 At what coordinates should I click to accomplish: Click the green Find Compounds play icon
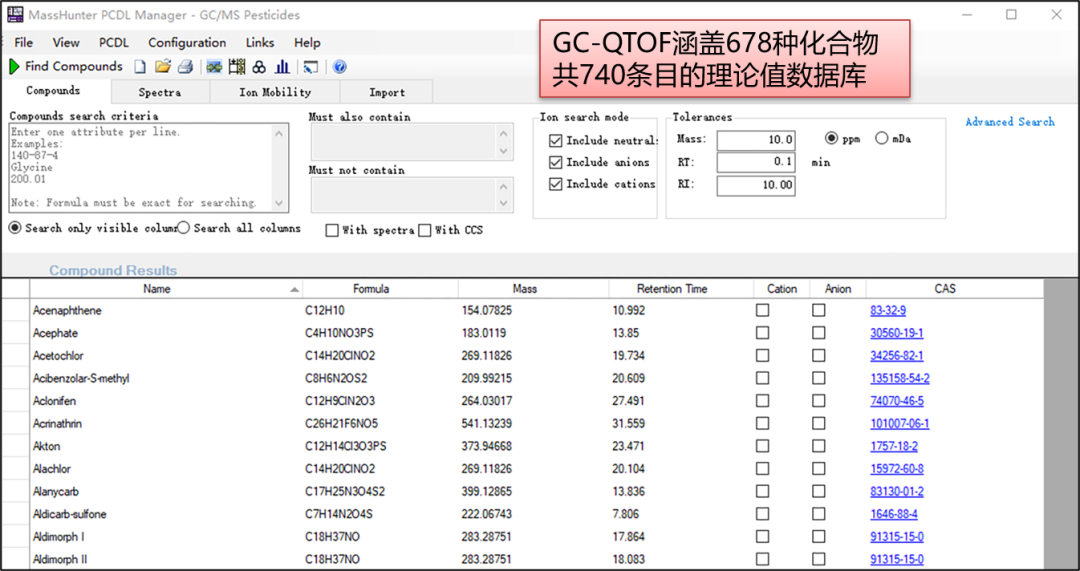click(14, 67)
